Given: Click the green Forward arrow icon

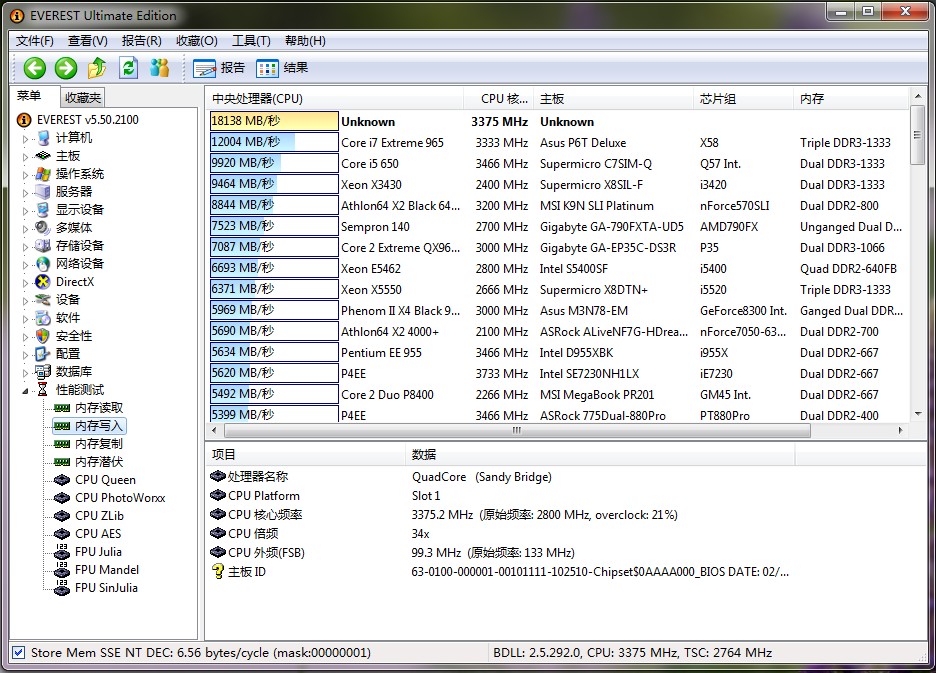Looking at the screenshot, I should click(x=66, y=68).
